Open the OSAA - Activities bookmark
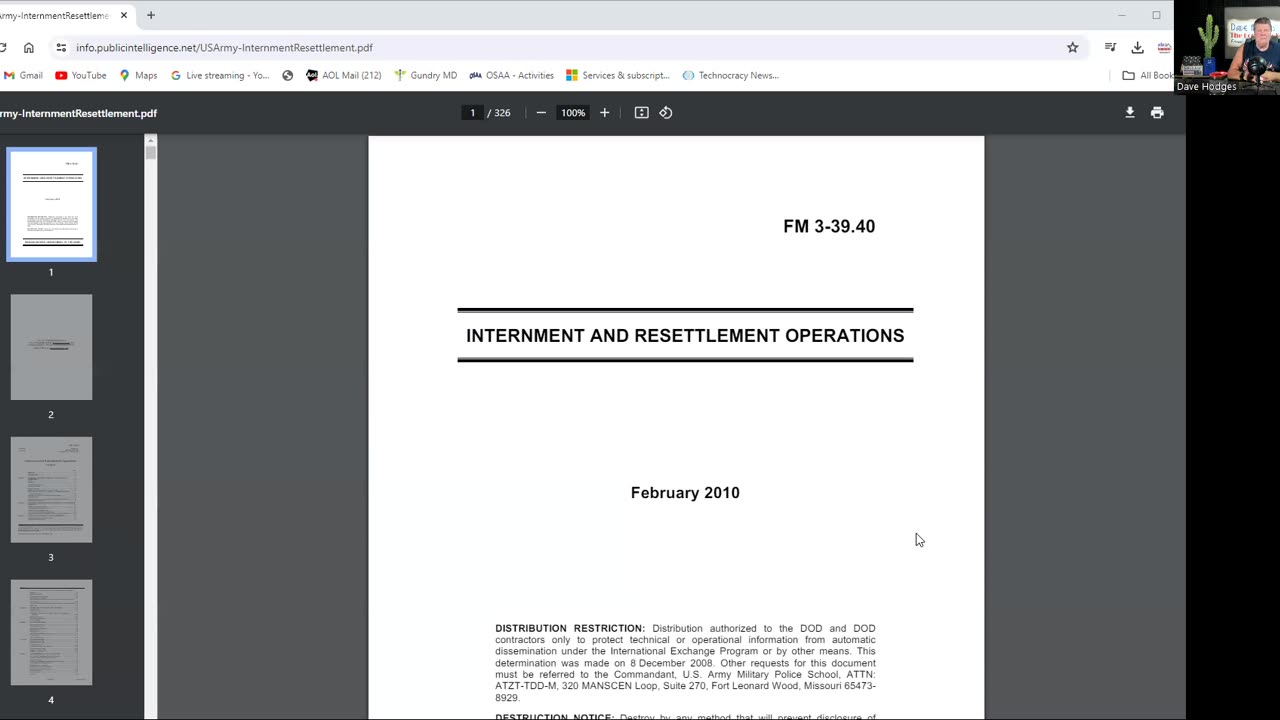1280x720 pixels. tap(511, 75)
